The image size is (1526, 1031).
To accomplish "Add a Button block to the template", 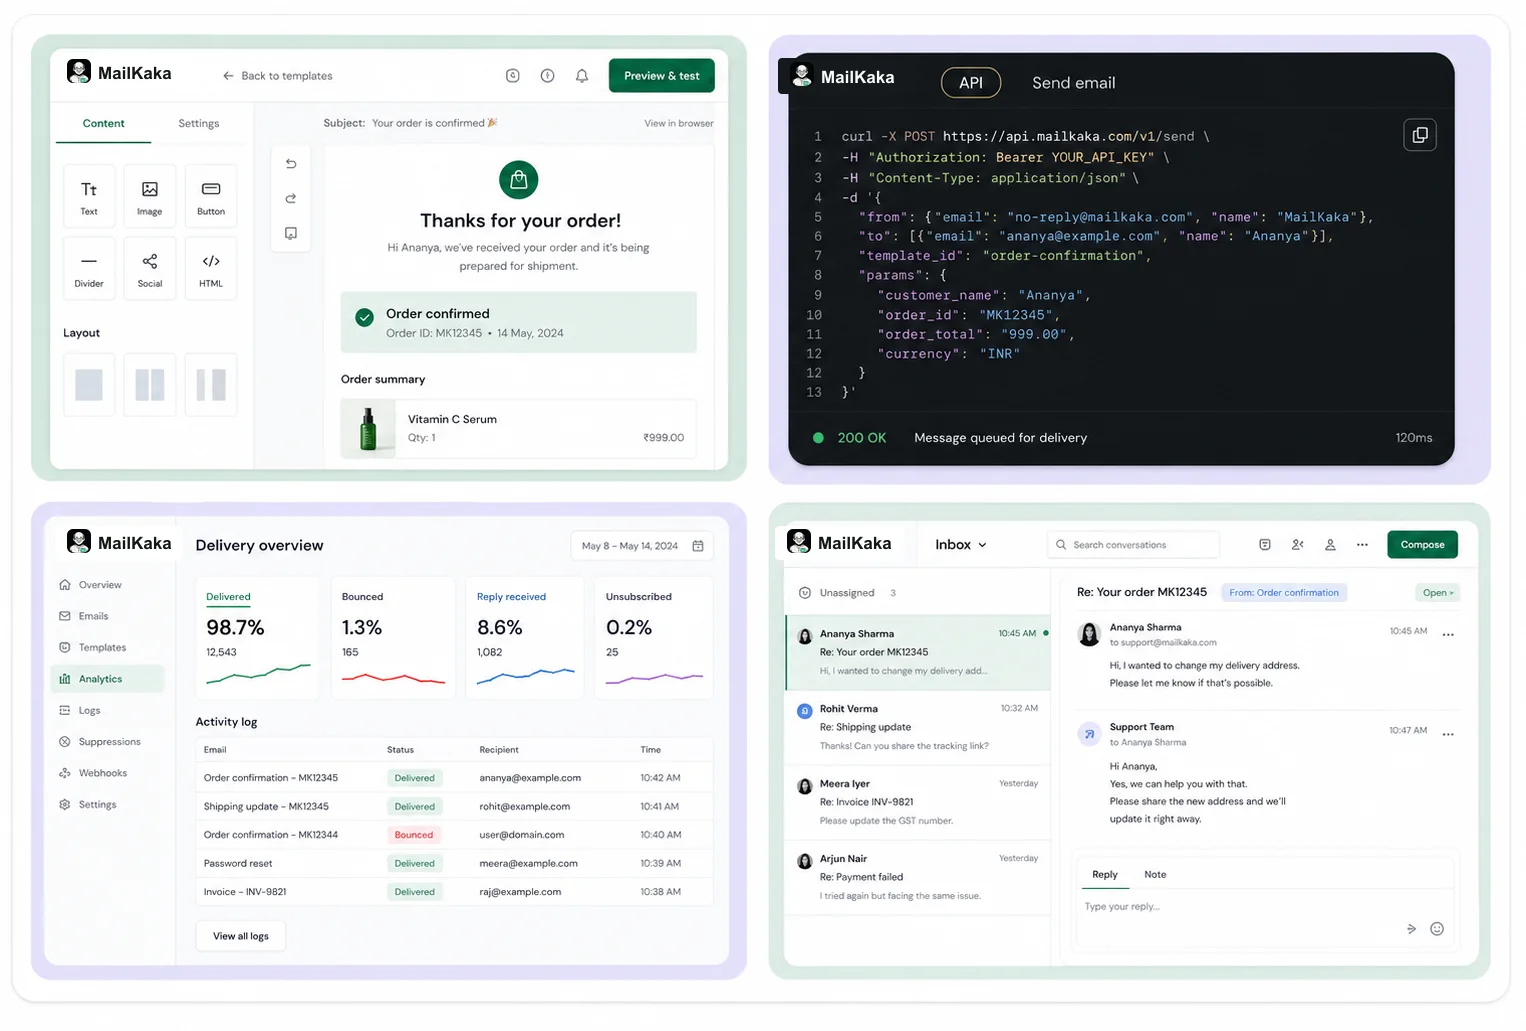I will [211, 197].
